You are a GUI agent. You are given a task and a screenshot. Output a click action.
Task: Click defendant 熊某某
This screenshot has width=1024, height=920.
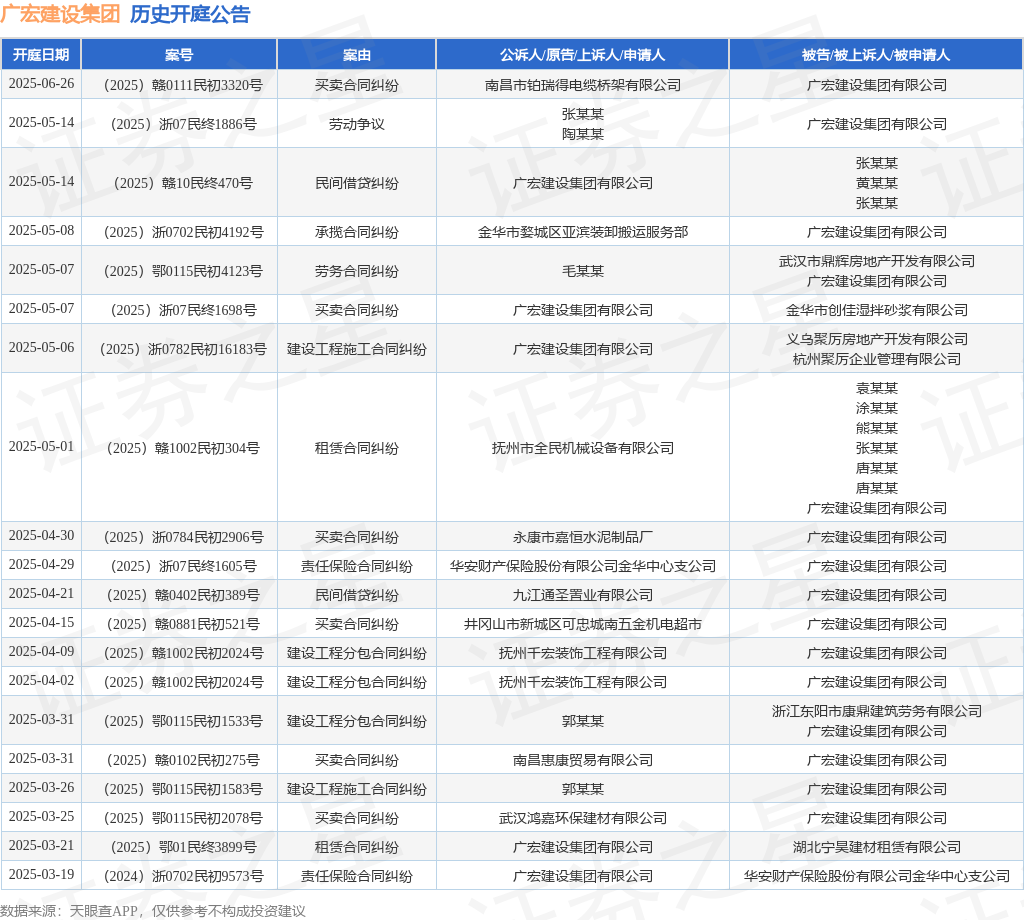point(876,428)
